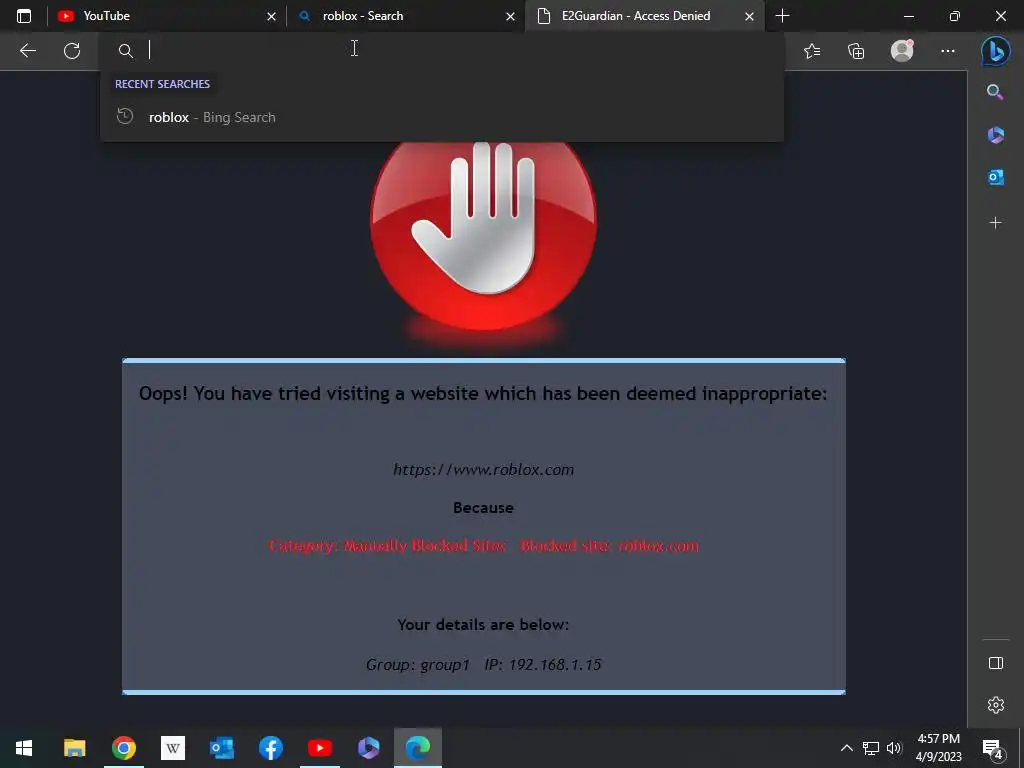Open Wikipedia app on taskbar

coord(172,748)
